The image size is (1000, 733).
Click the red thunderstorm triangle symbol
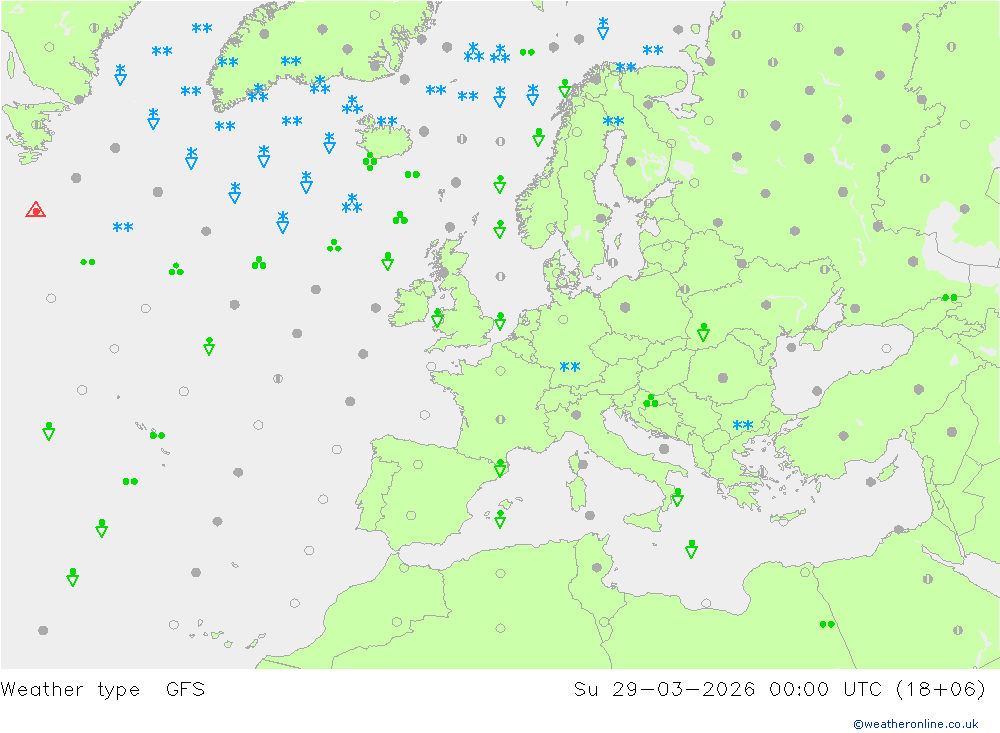(36, 209)
